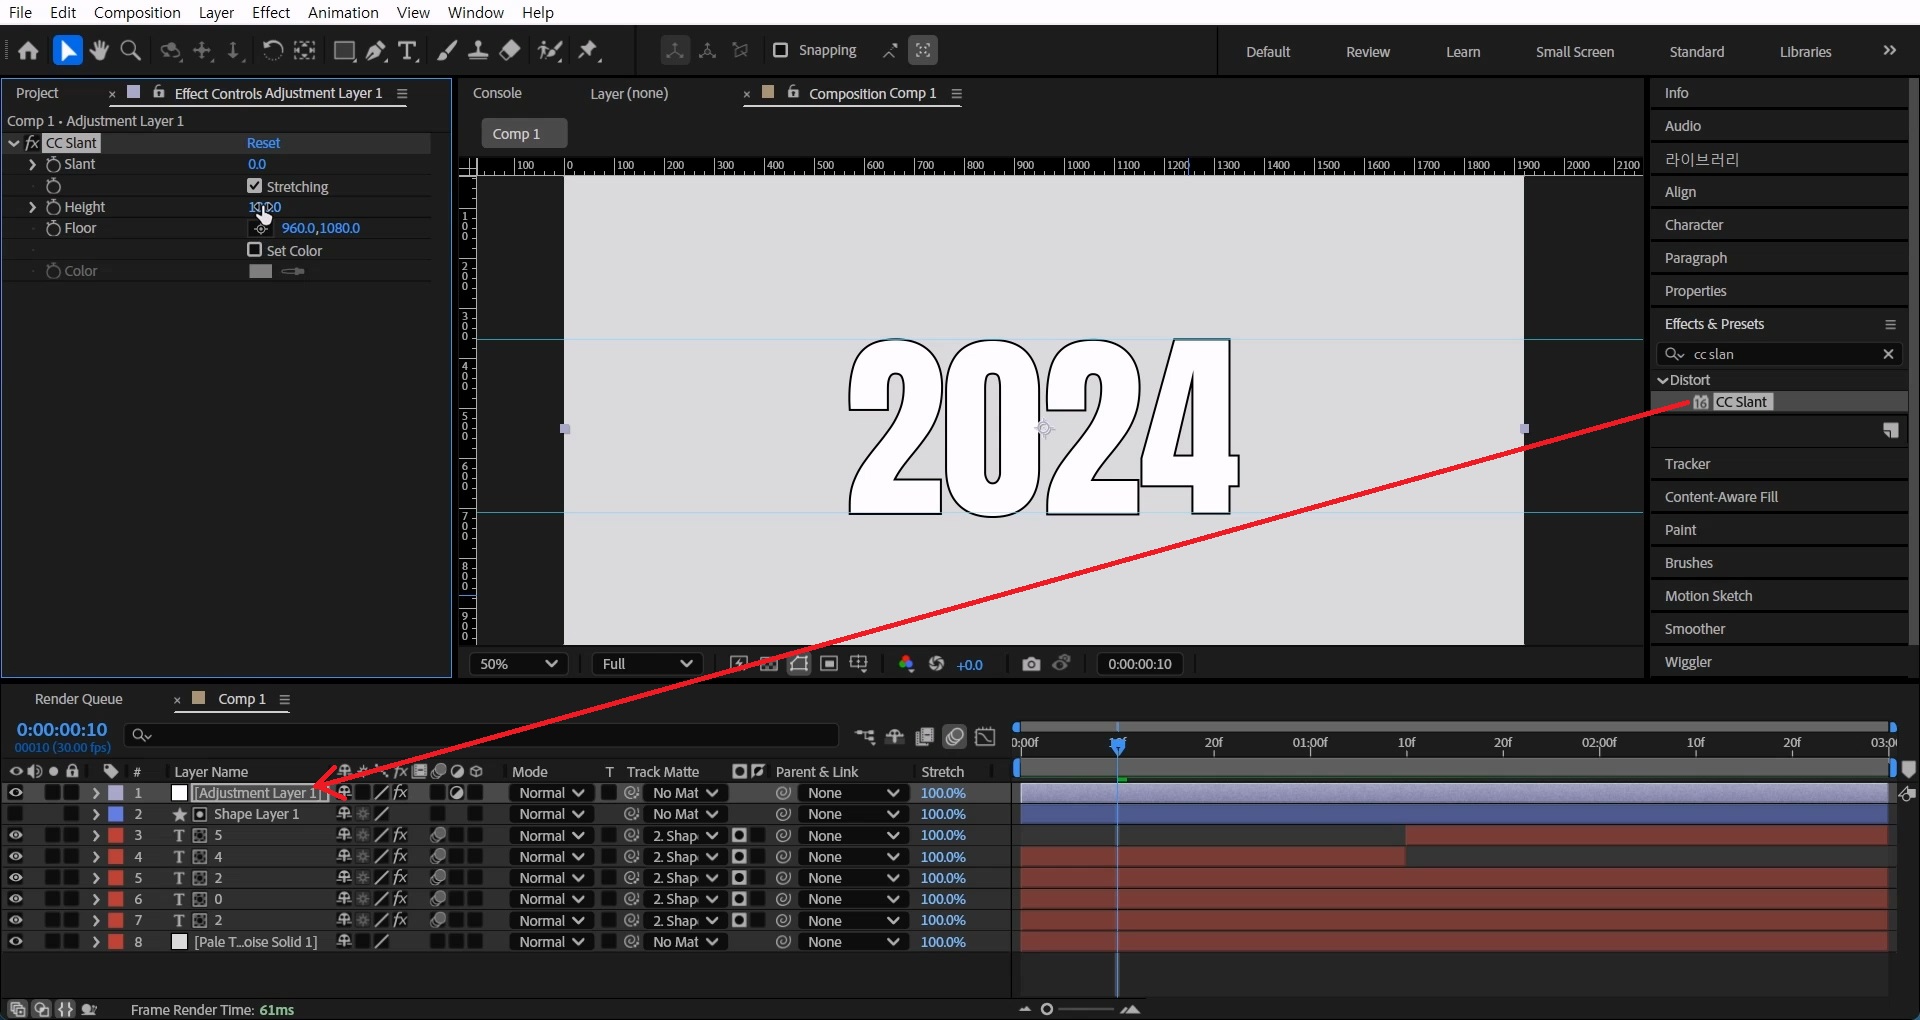Open Track Matte dropdown for Shape Layer 1
This screenshot has height=1020, width=1920.
click(x=685, y=814)
